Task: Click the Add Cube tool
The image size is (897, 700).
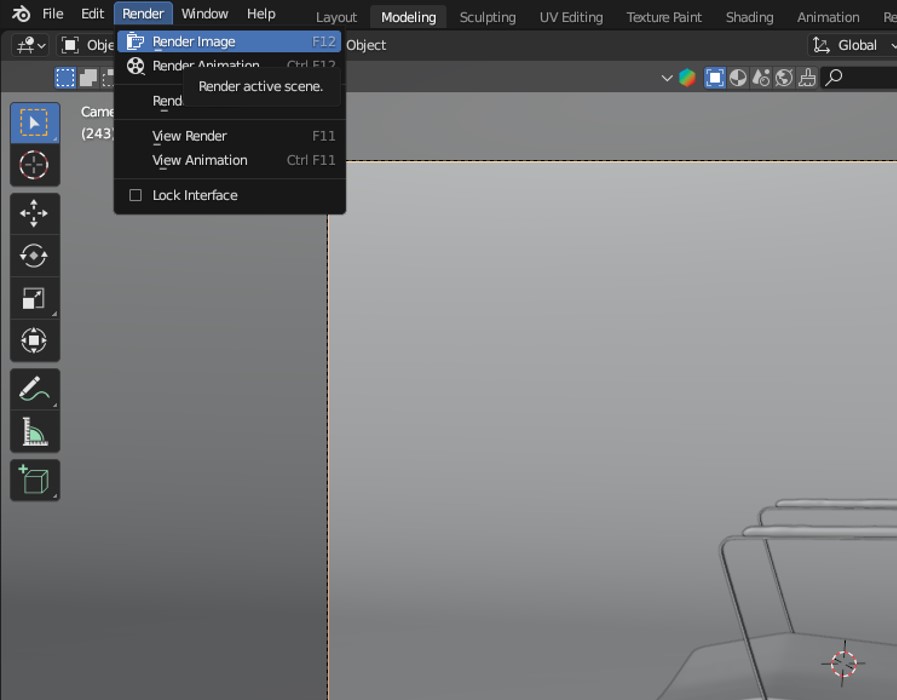Action: (x=34, y=480)
